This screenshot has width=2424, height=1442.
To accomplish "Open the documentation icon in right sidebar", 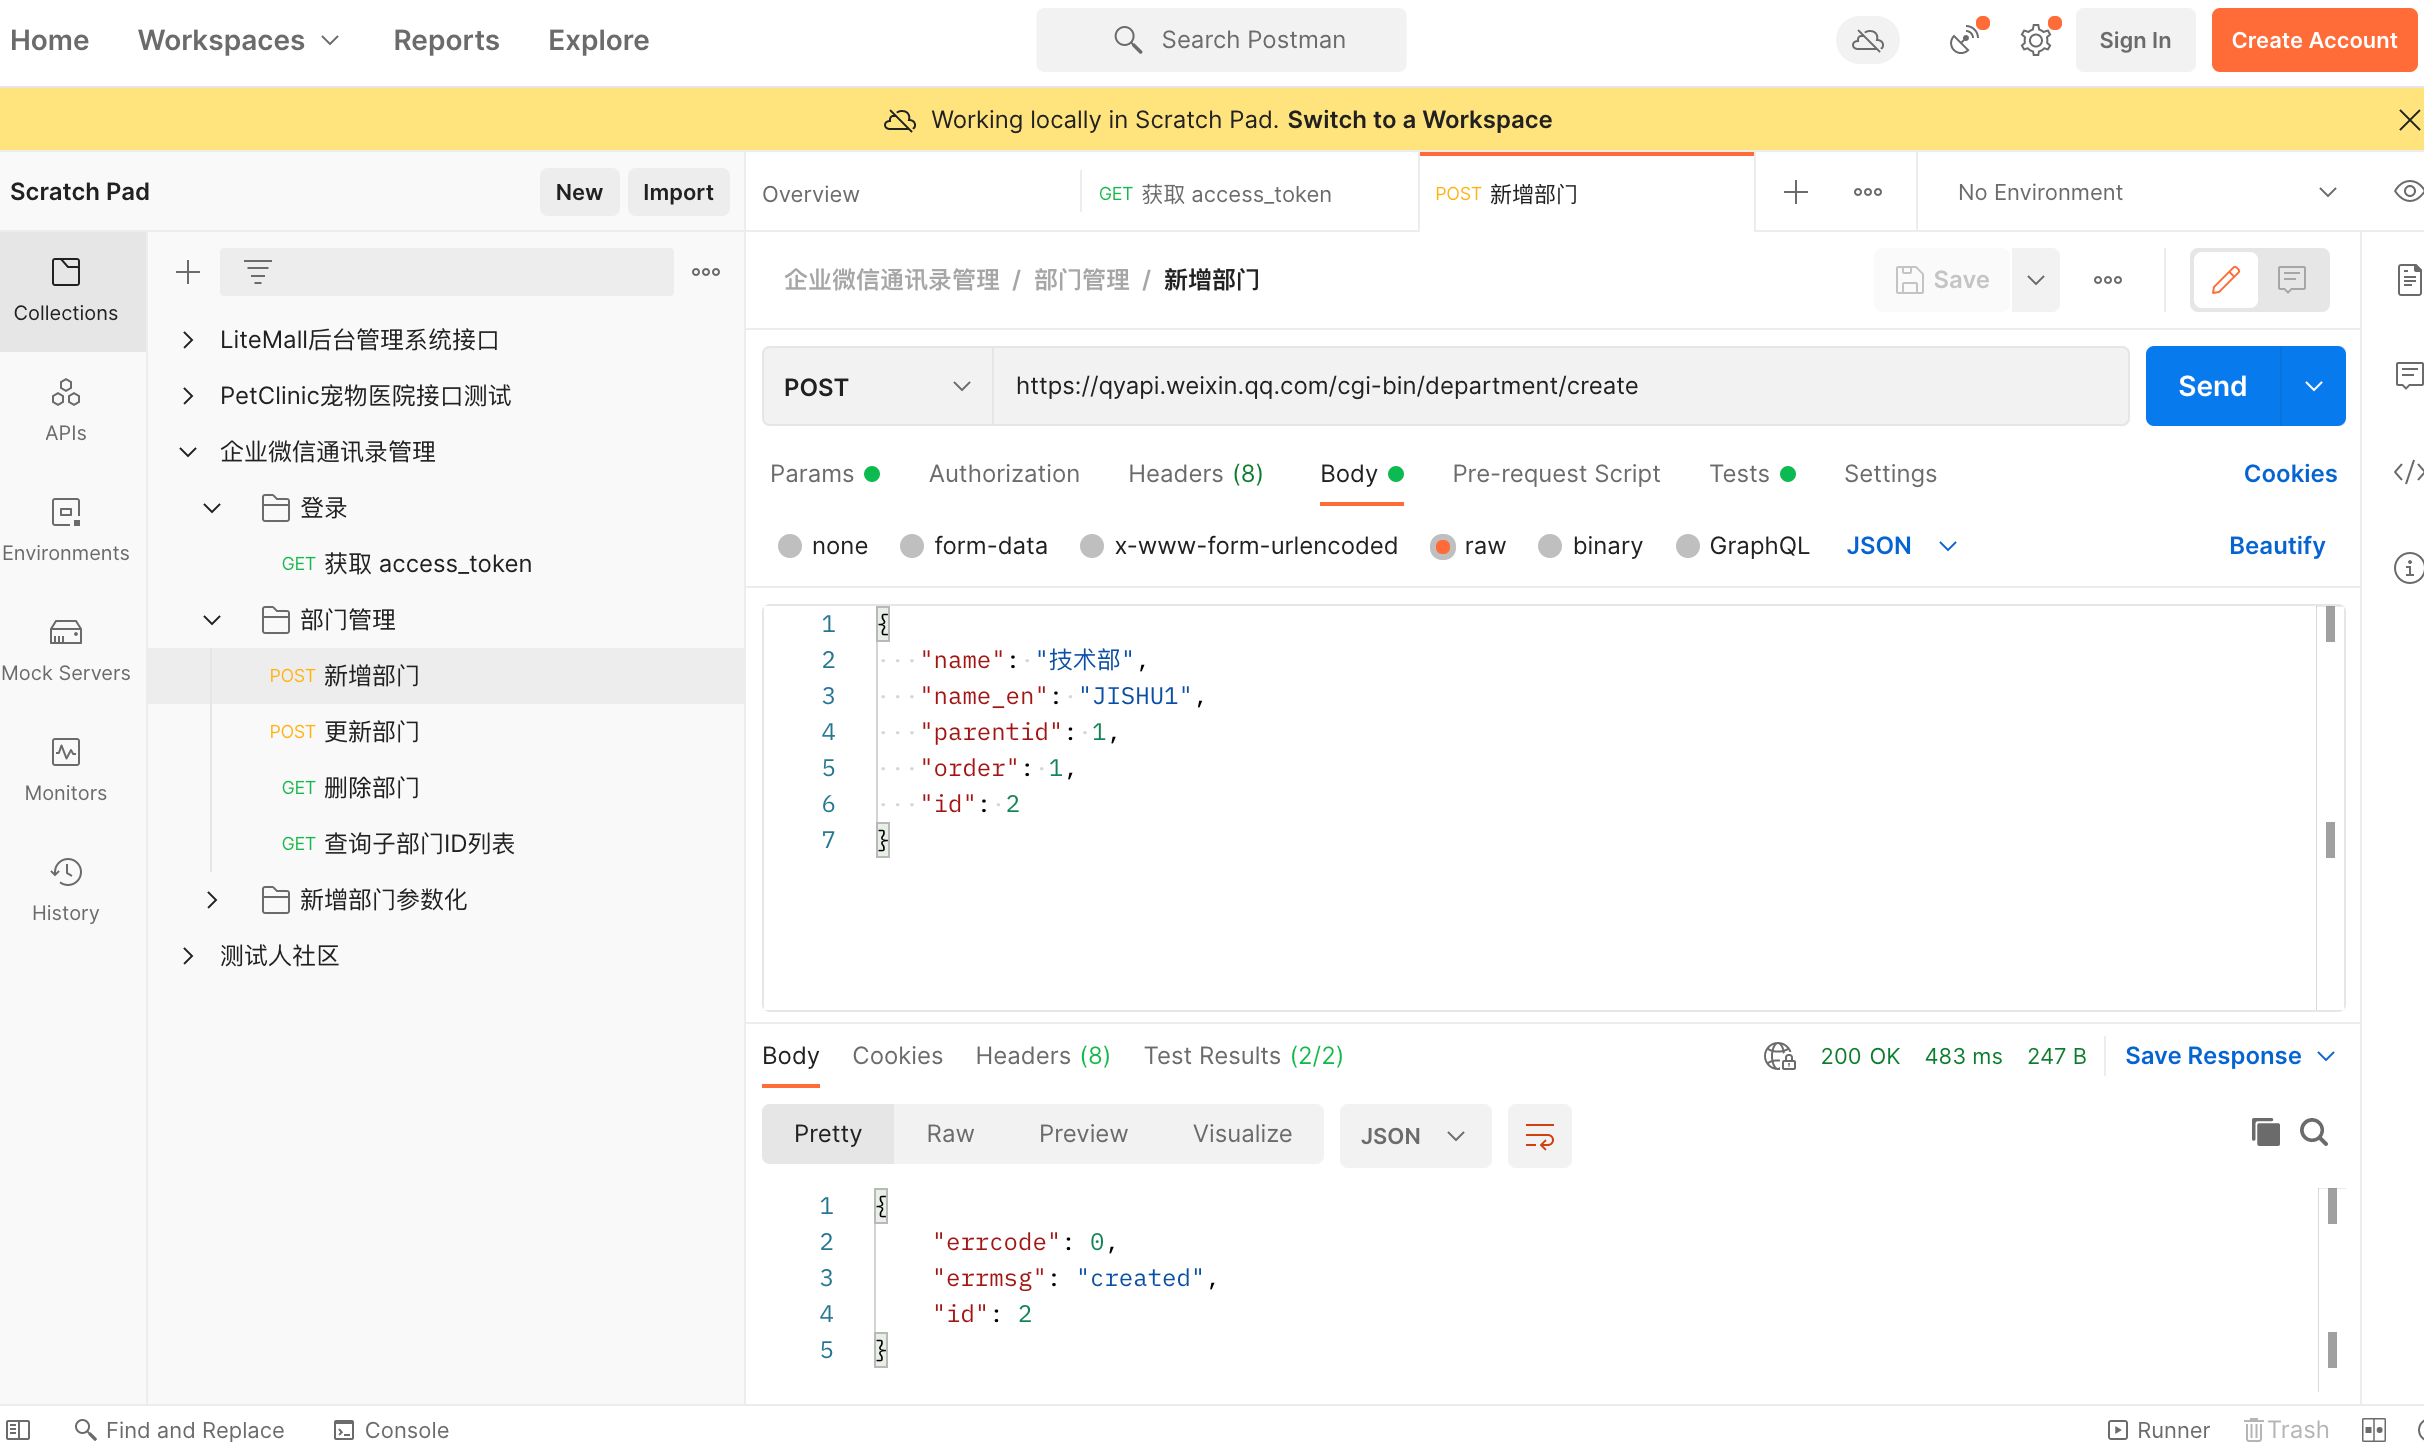I will tap(2409, 280).
